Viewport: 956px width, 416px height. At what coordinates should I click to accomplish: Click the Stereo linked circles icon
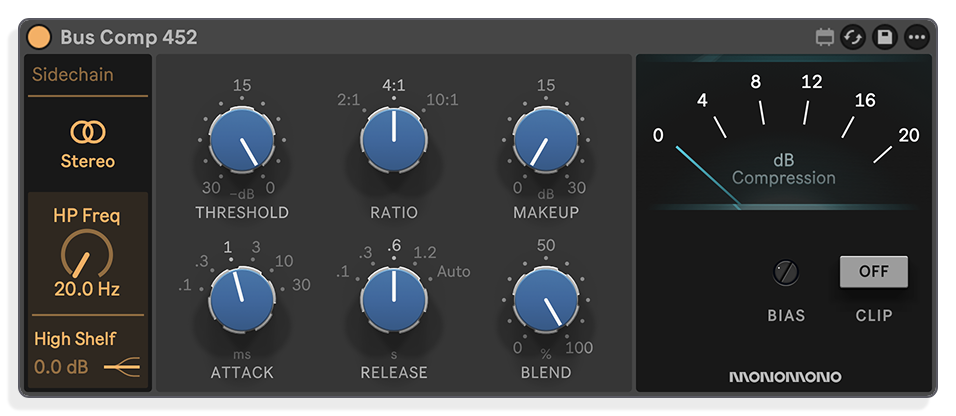88,132
